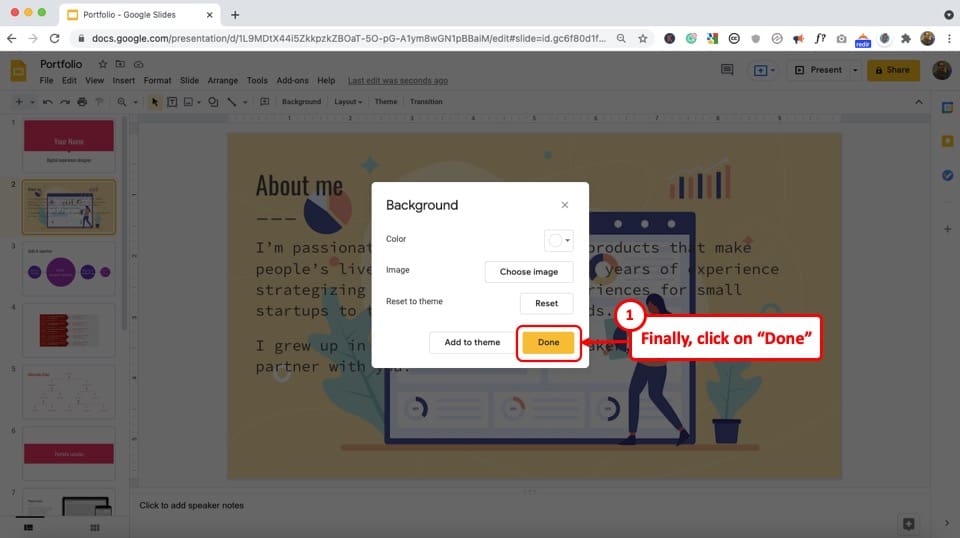
Task: Select slide 1 thumbnail 'Your Name'
Action: 69,144
